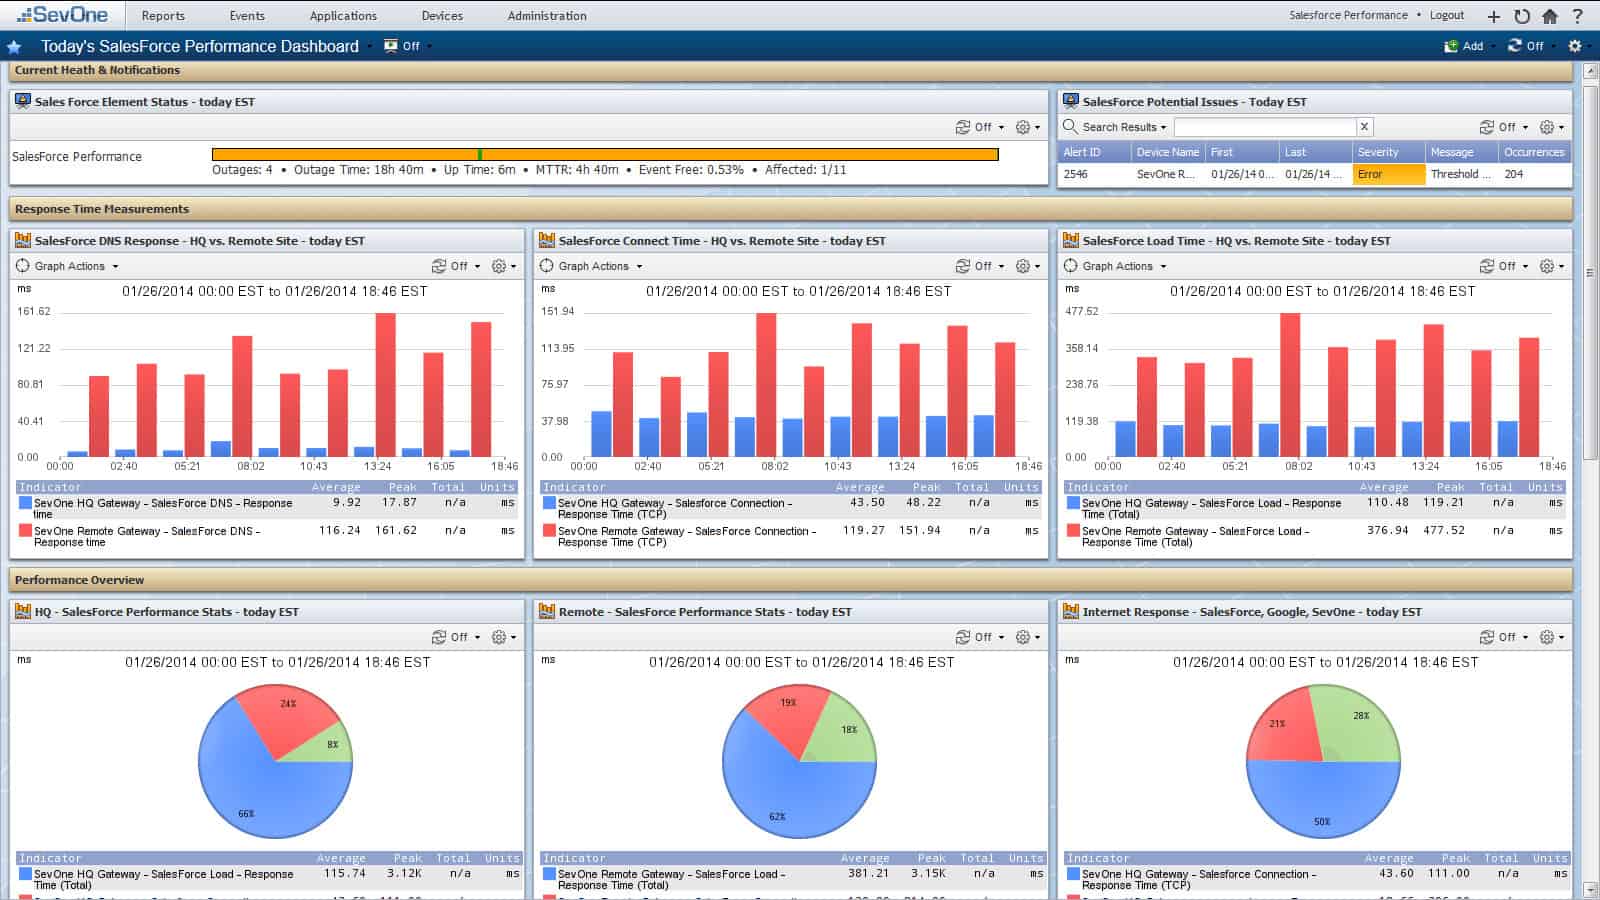This screenshot has width=1600, height=900.
Task: Click the Error severity cell for alert 2546
Action: (1389, 174)
